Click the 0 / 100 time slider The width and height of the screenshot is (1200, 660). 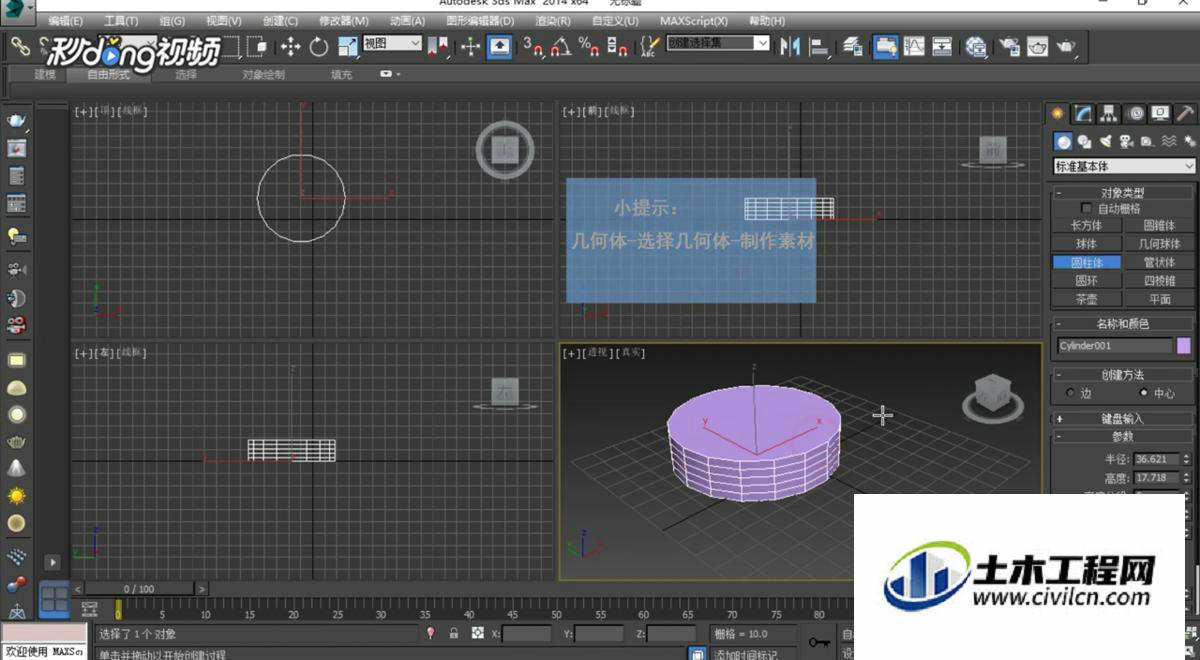click(140, 589)
